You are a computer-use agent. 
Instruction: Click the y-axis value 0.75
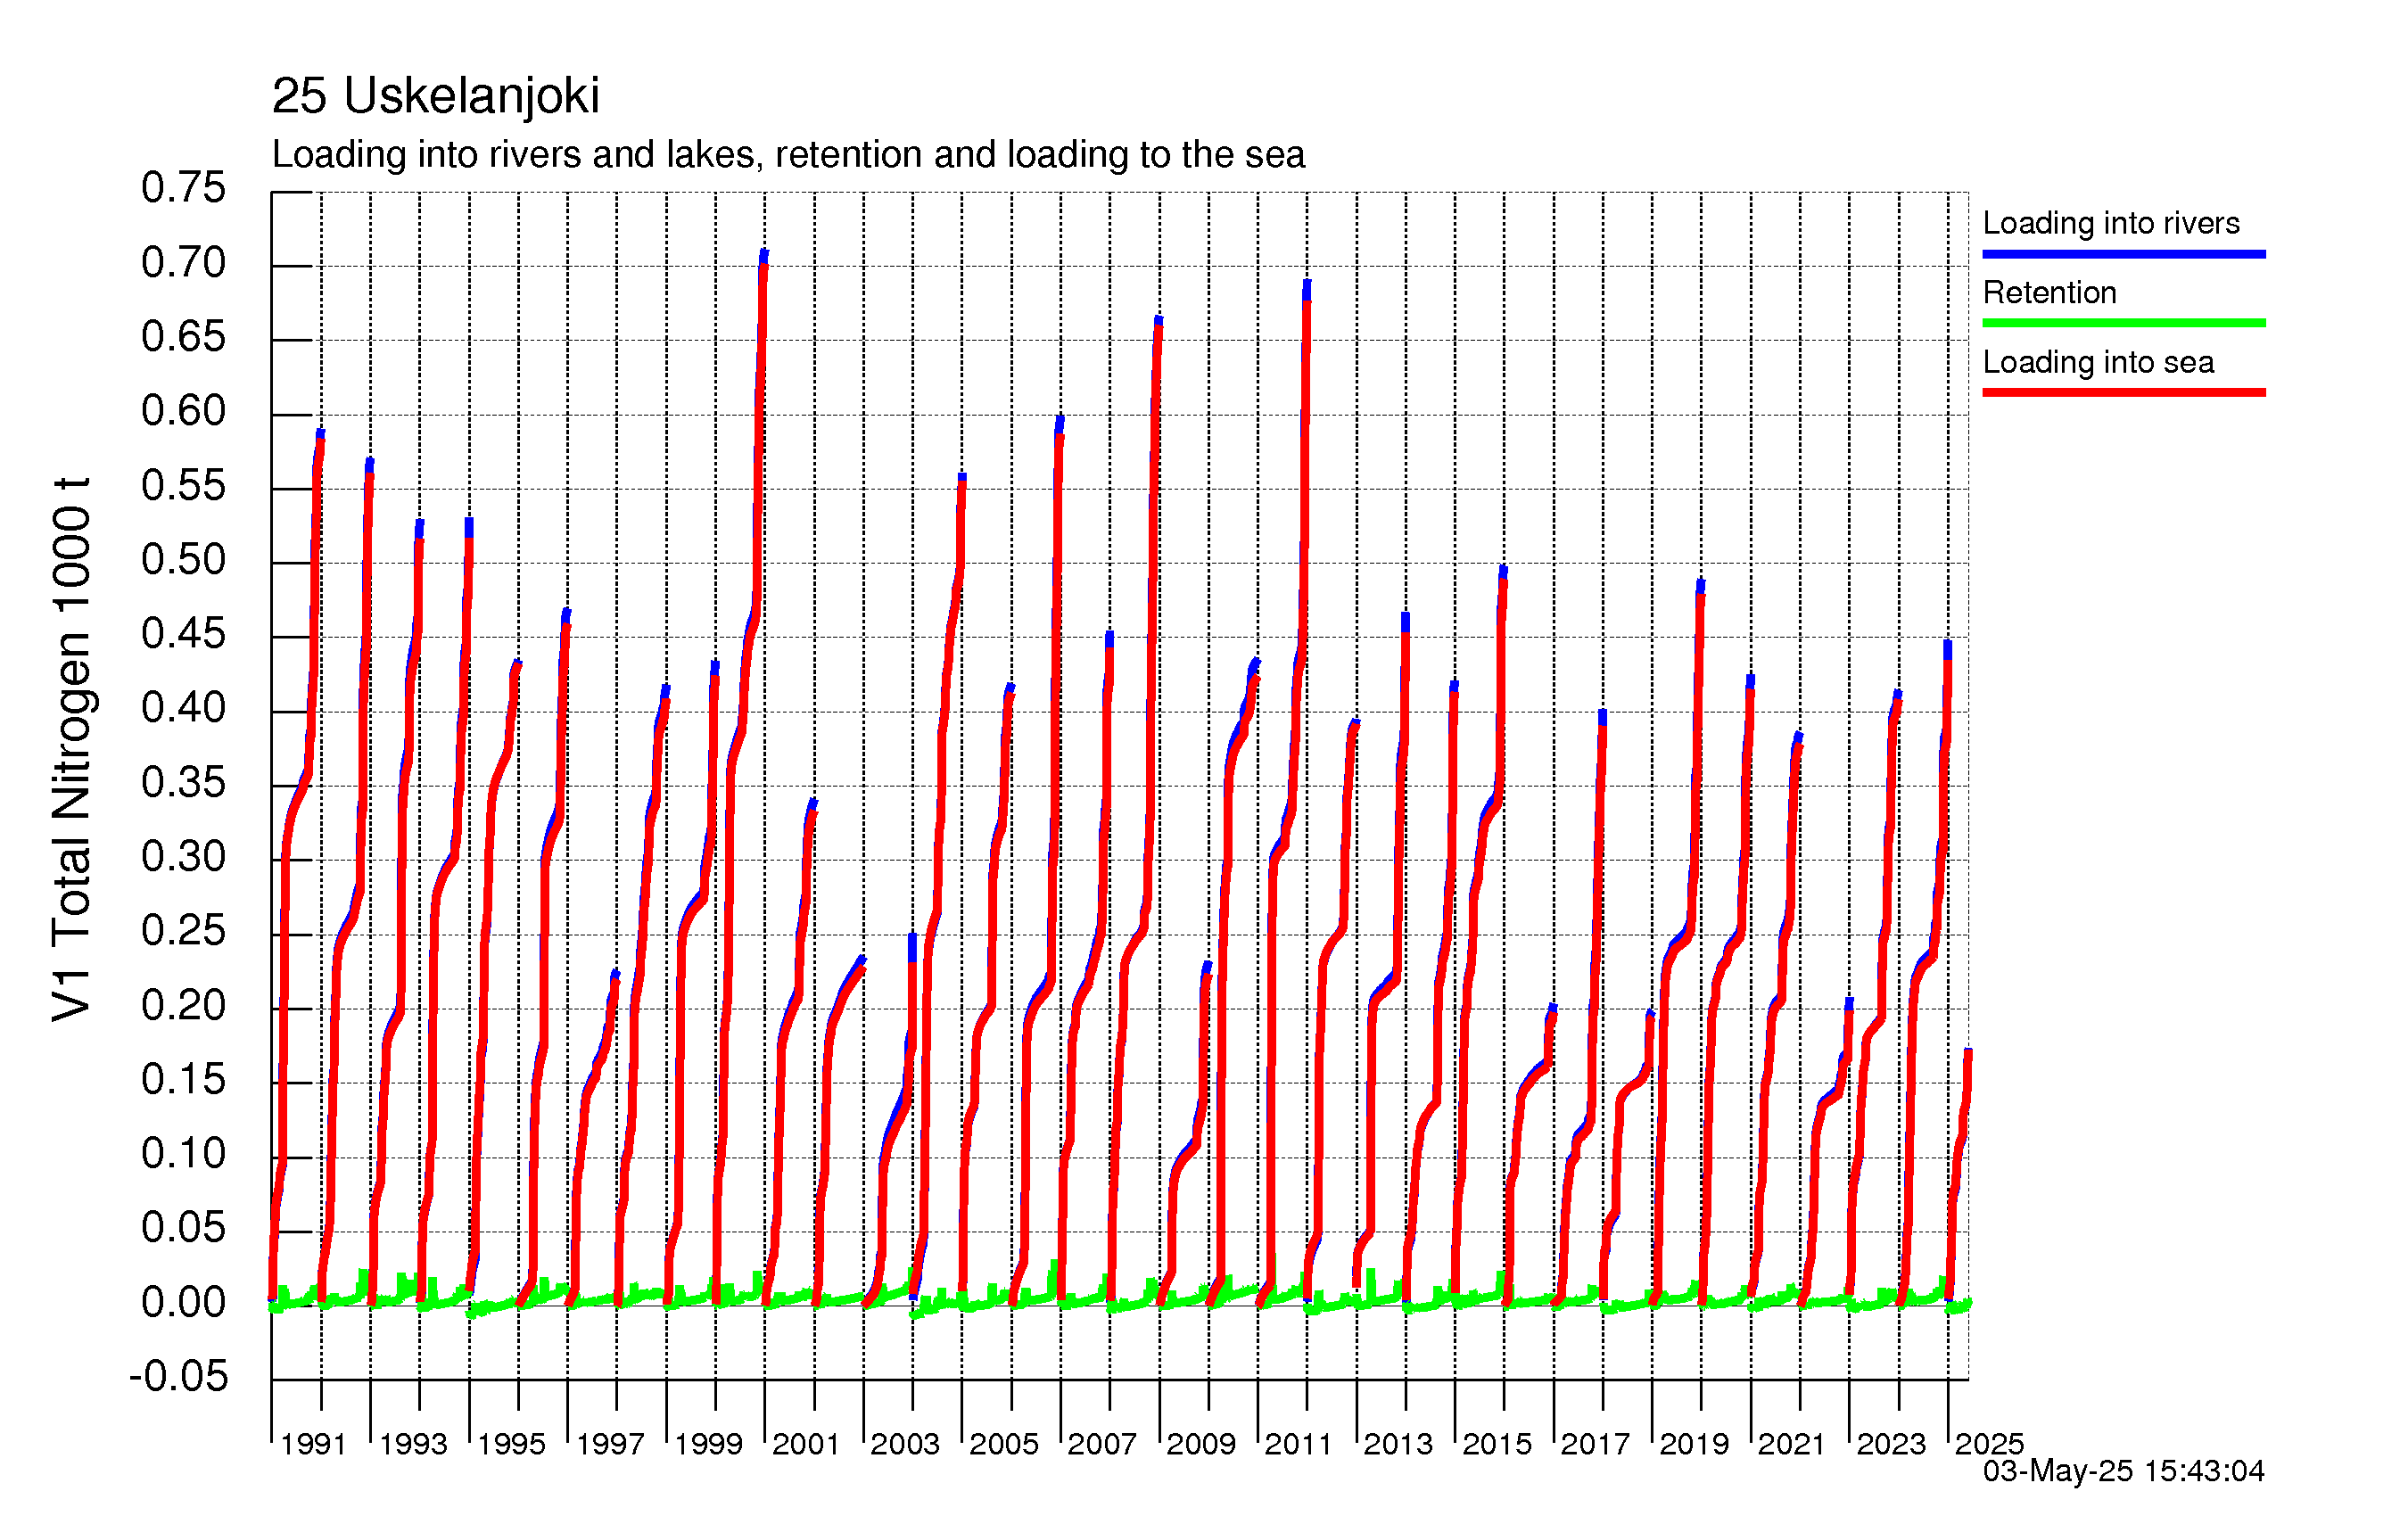click(183, 188)
